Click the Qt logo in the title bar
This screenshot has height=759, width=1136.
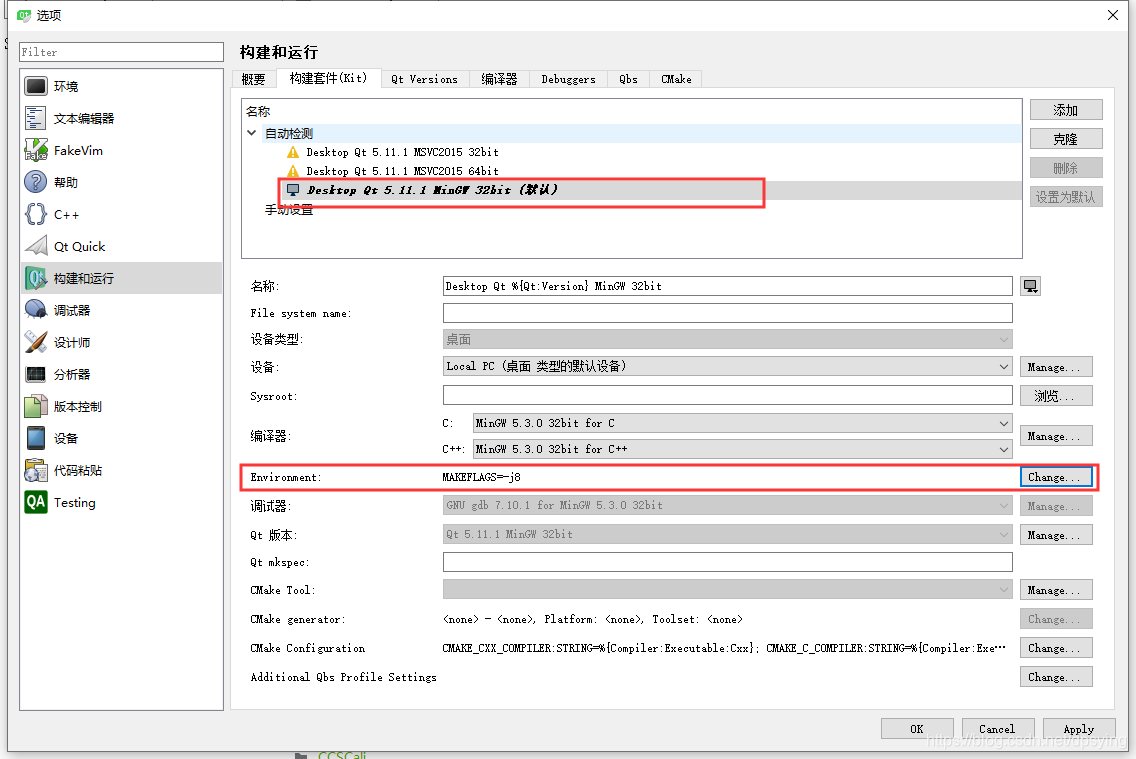[24, 14]
